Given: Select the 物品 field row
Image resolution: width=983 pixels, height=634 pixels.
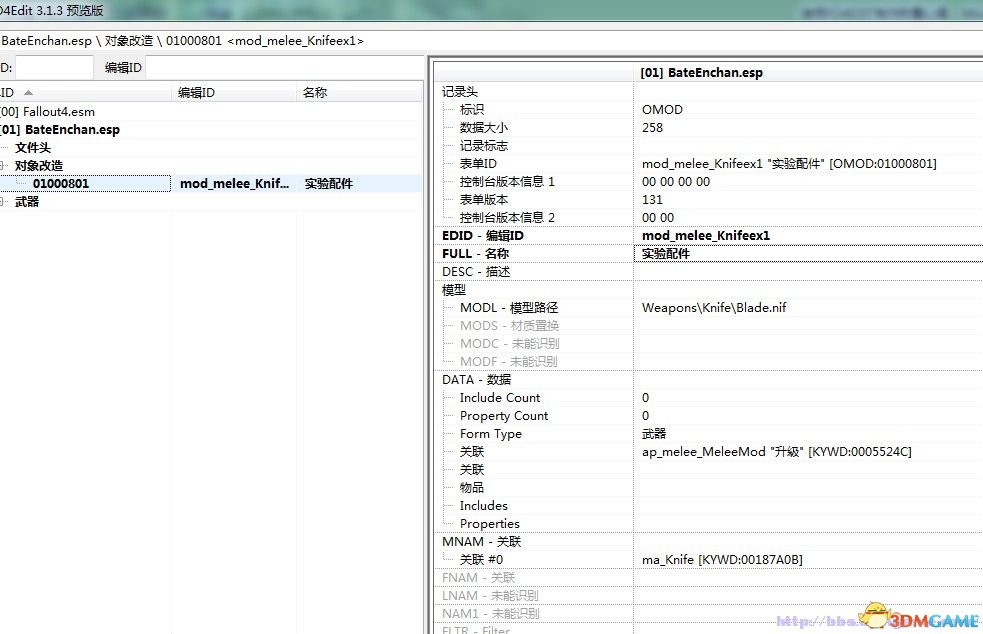Looking at the screenshot, I should (471, 488).
